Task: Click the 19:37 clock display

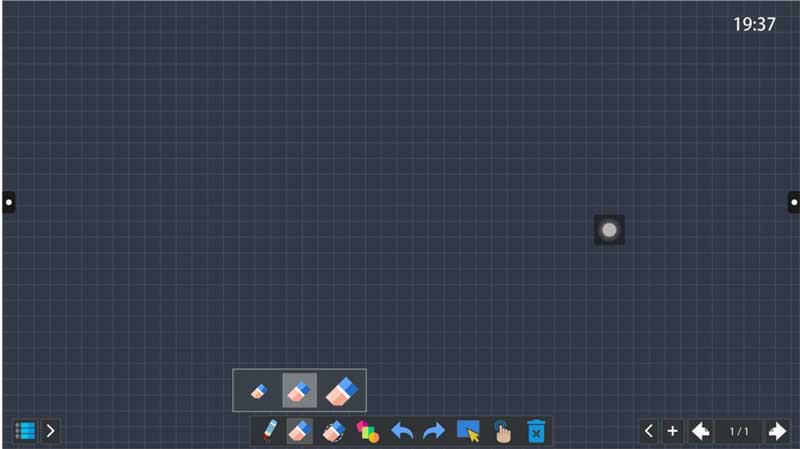Action: 754,24
